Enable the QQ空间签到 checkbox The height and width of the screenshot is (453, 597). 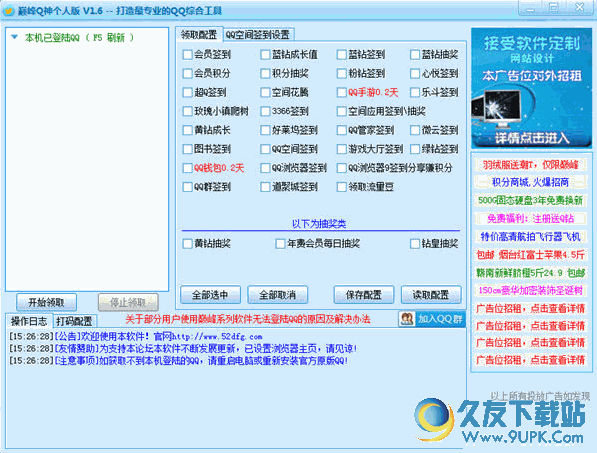265,149
